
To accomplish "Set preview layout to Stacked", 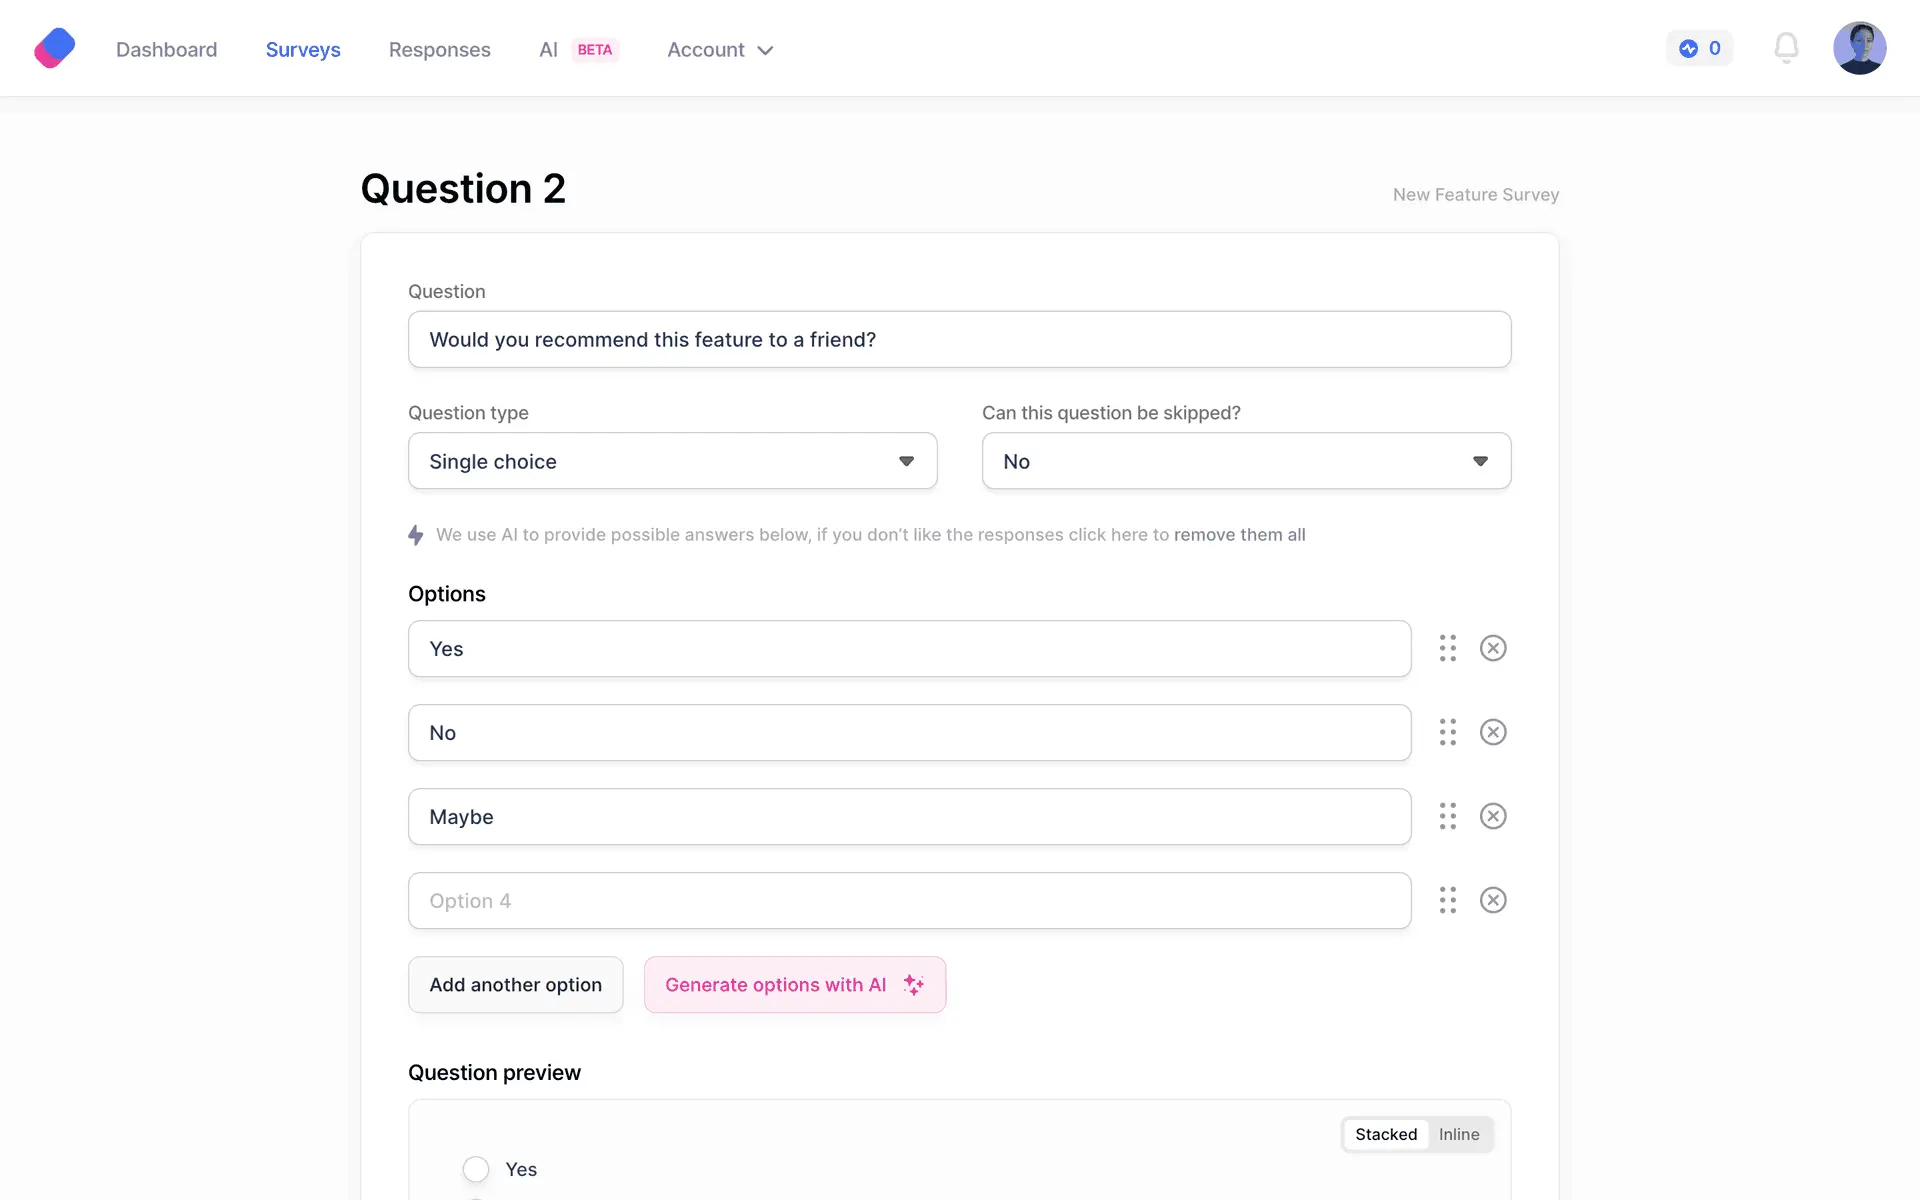I will 1386,1134.
